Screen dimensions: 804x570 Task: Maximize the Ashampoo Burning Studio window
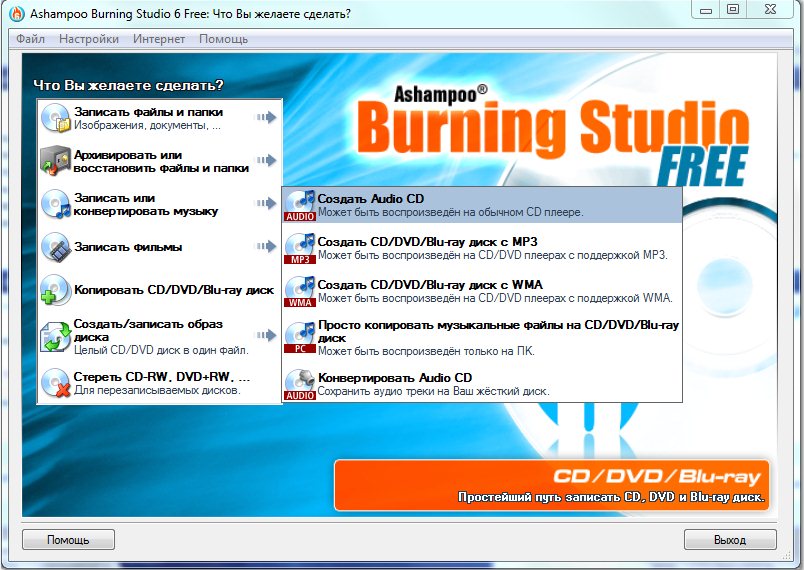coord(733,10)
